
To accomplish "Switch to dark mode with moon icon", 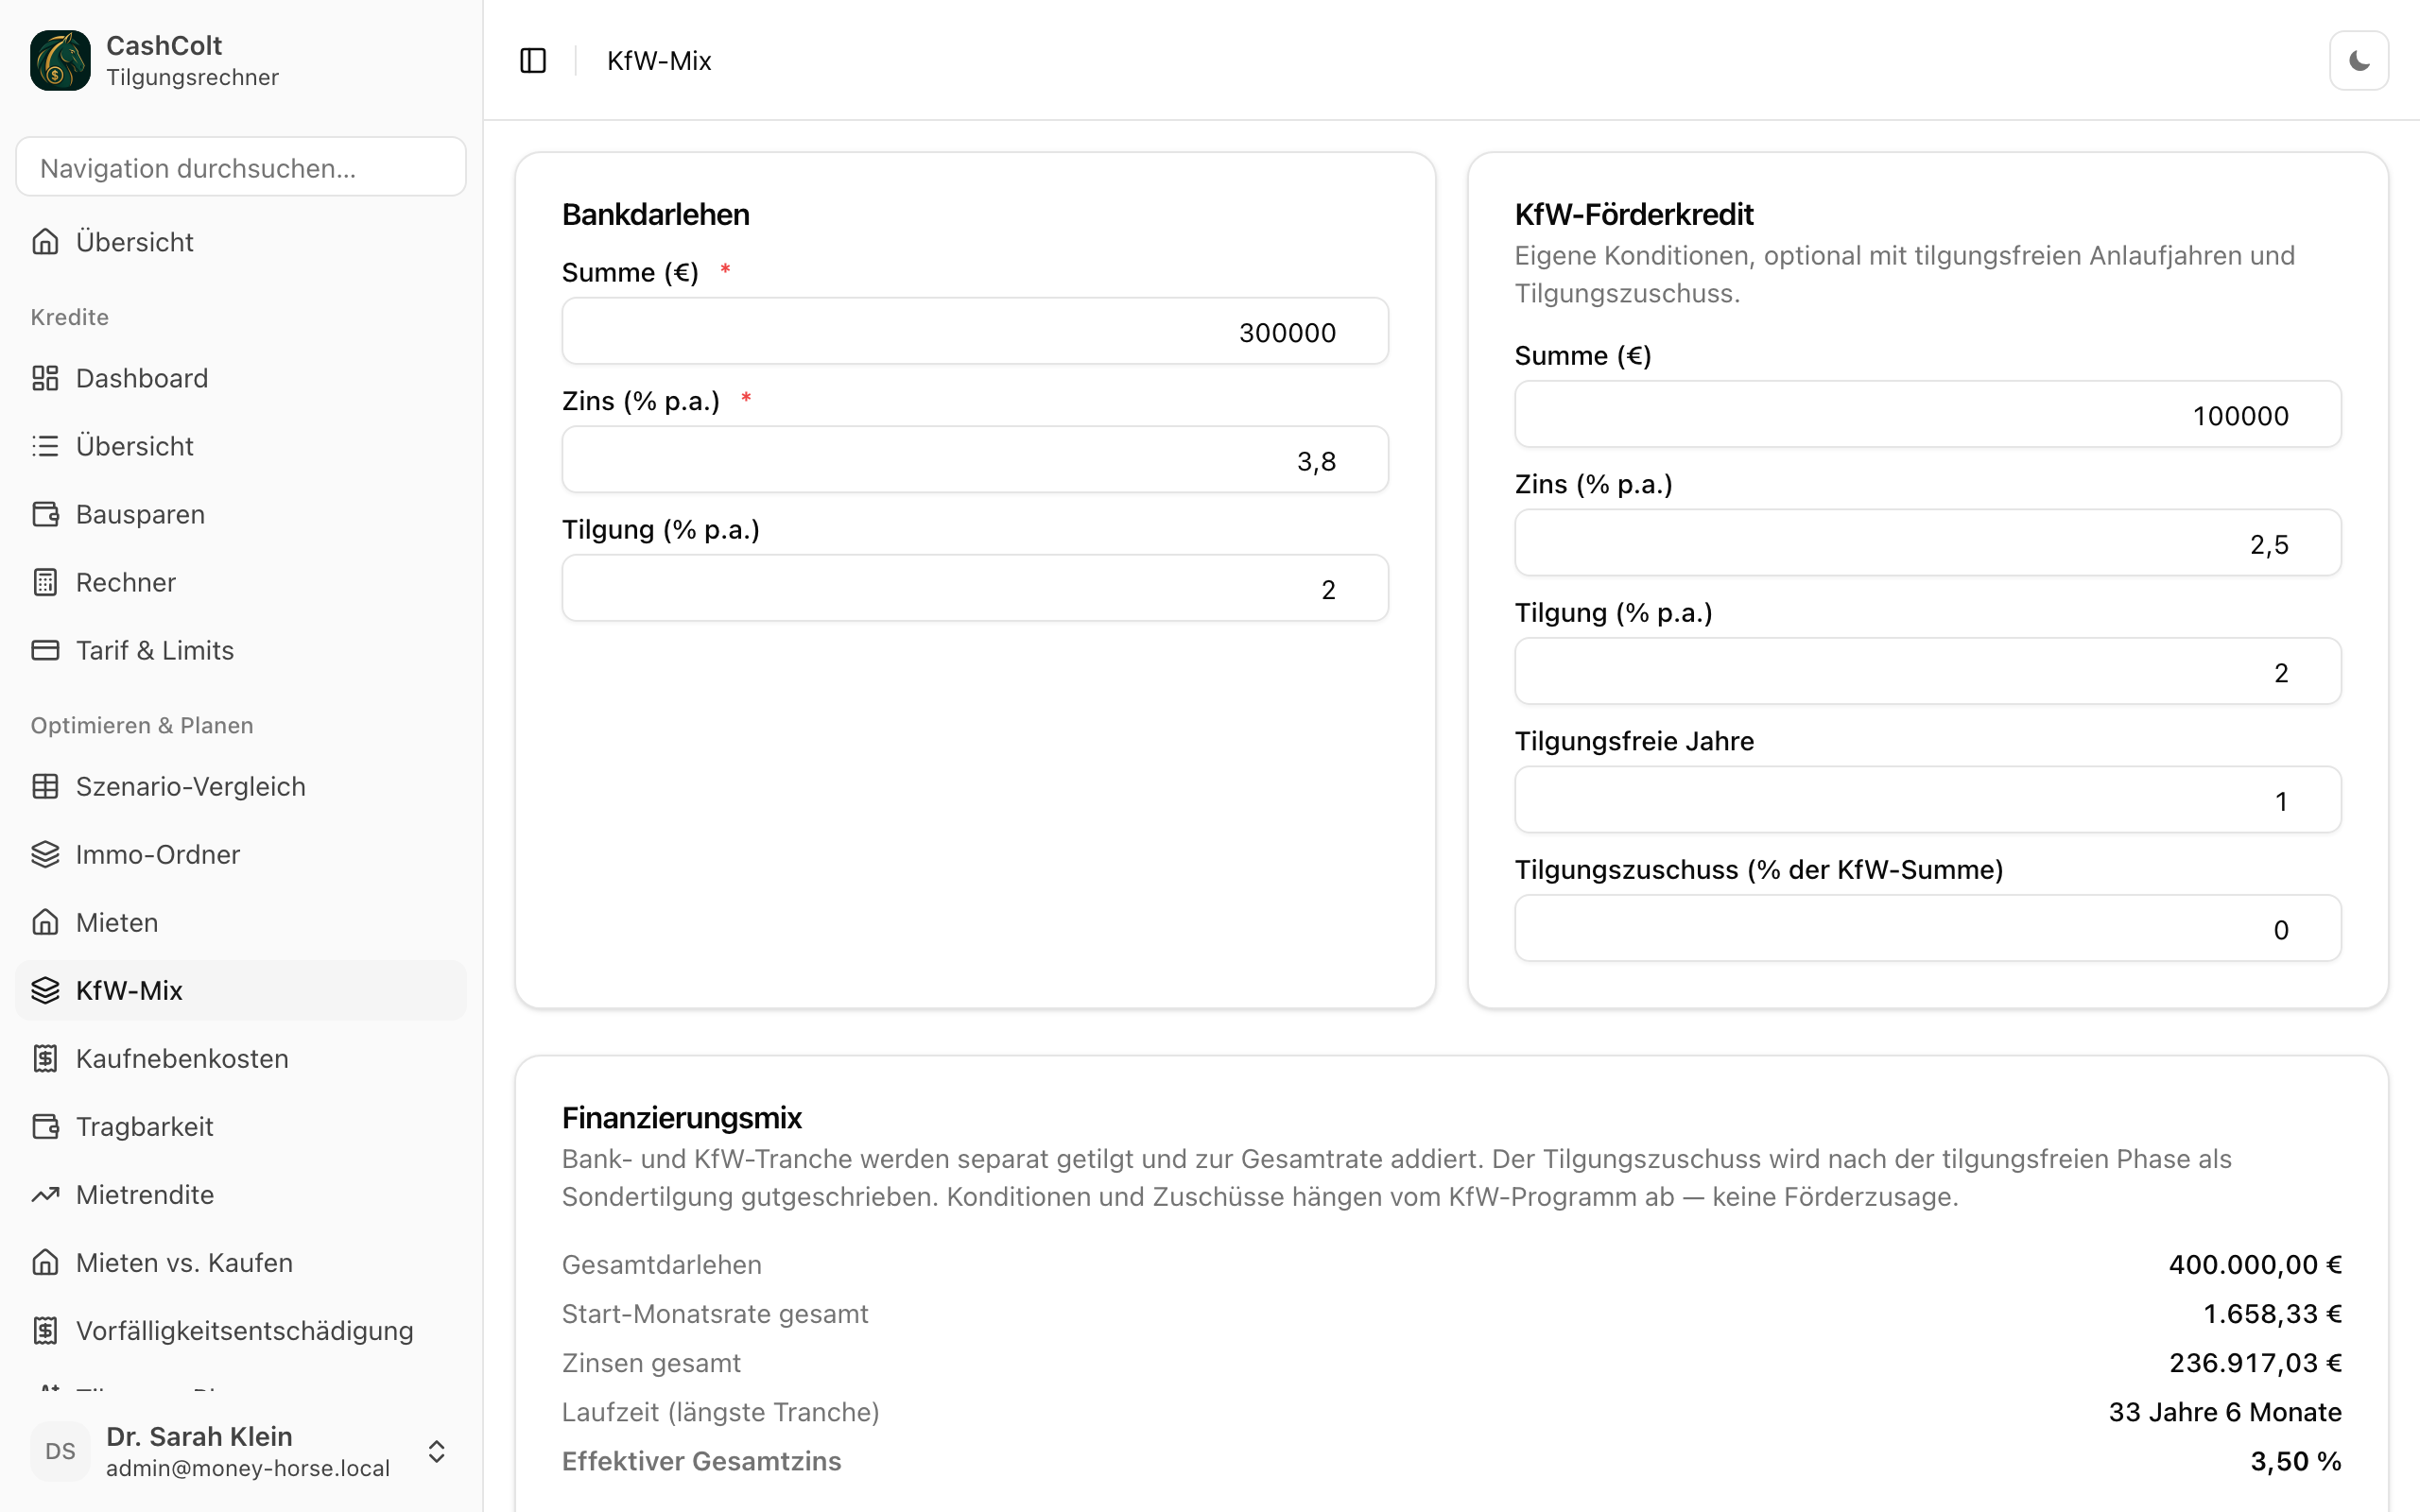I will tap(2358, 61).
